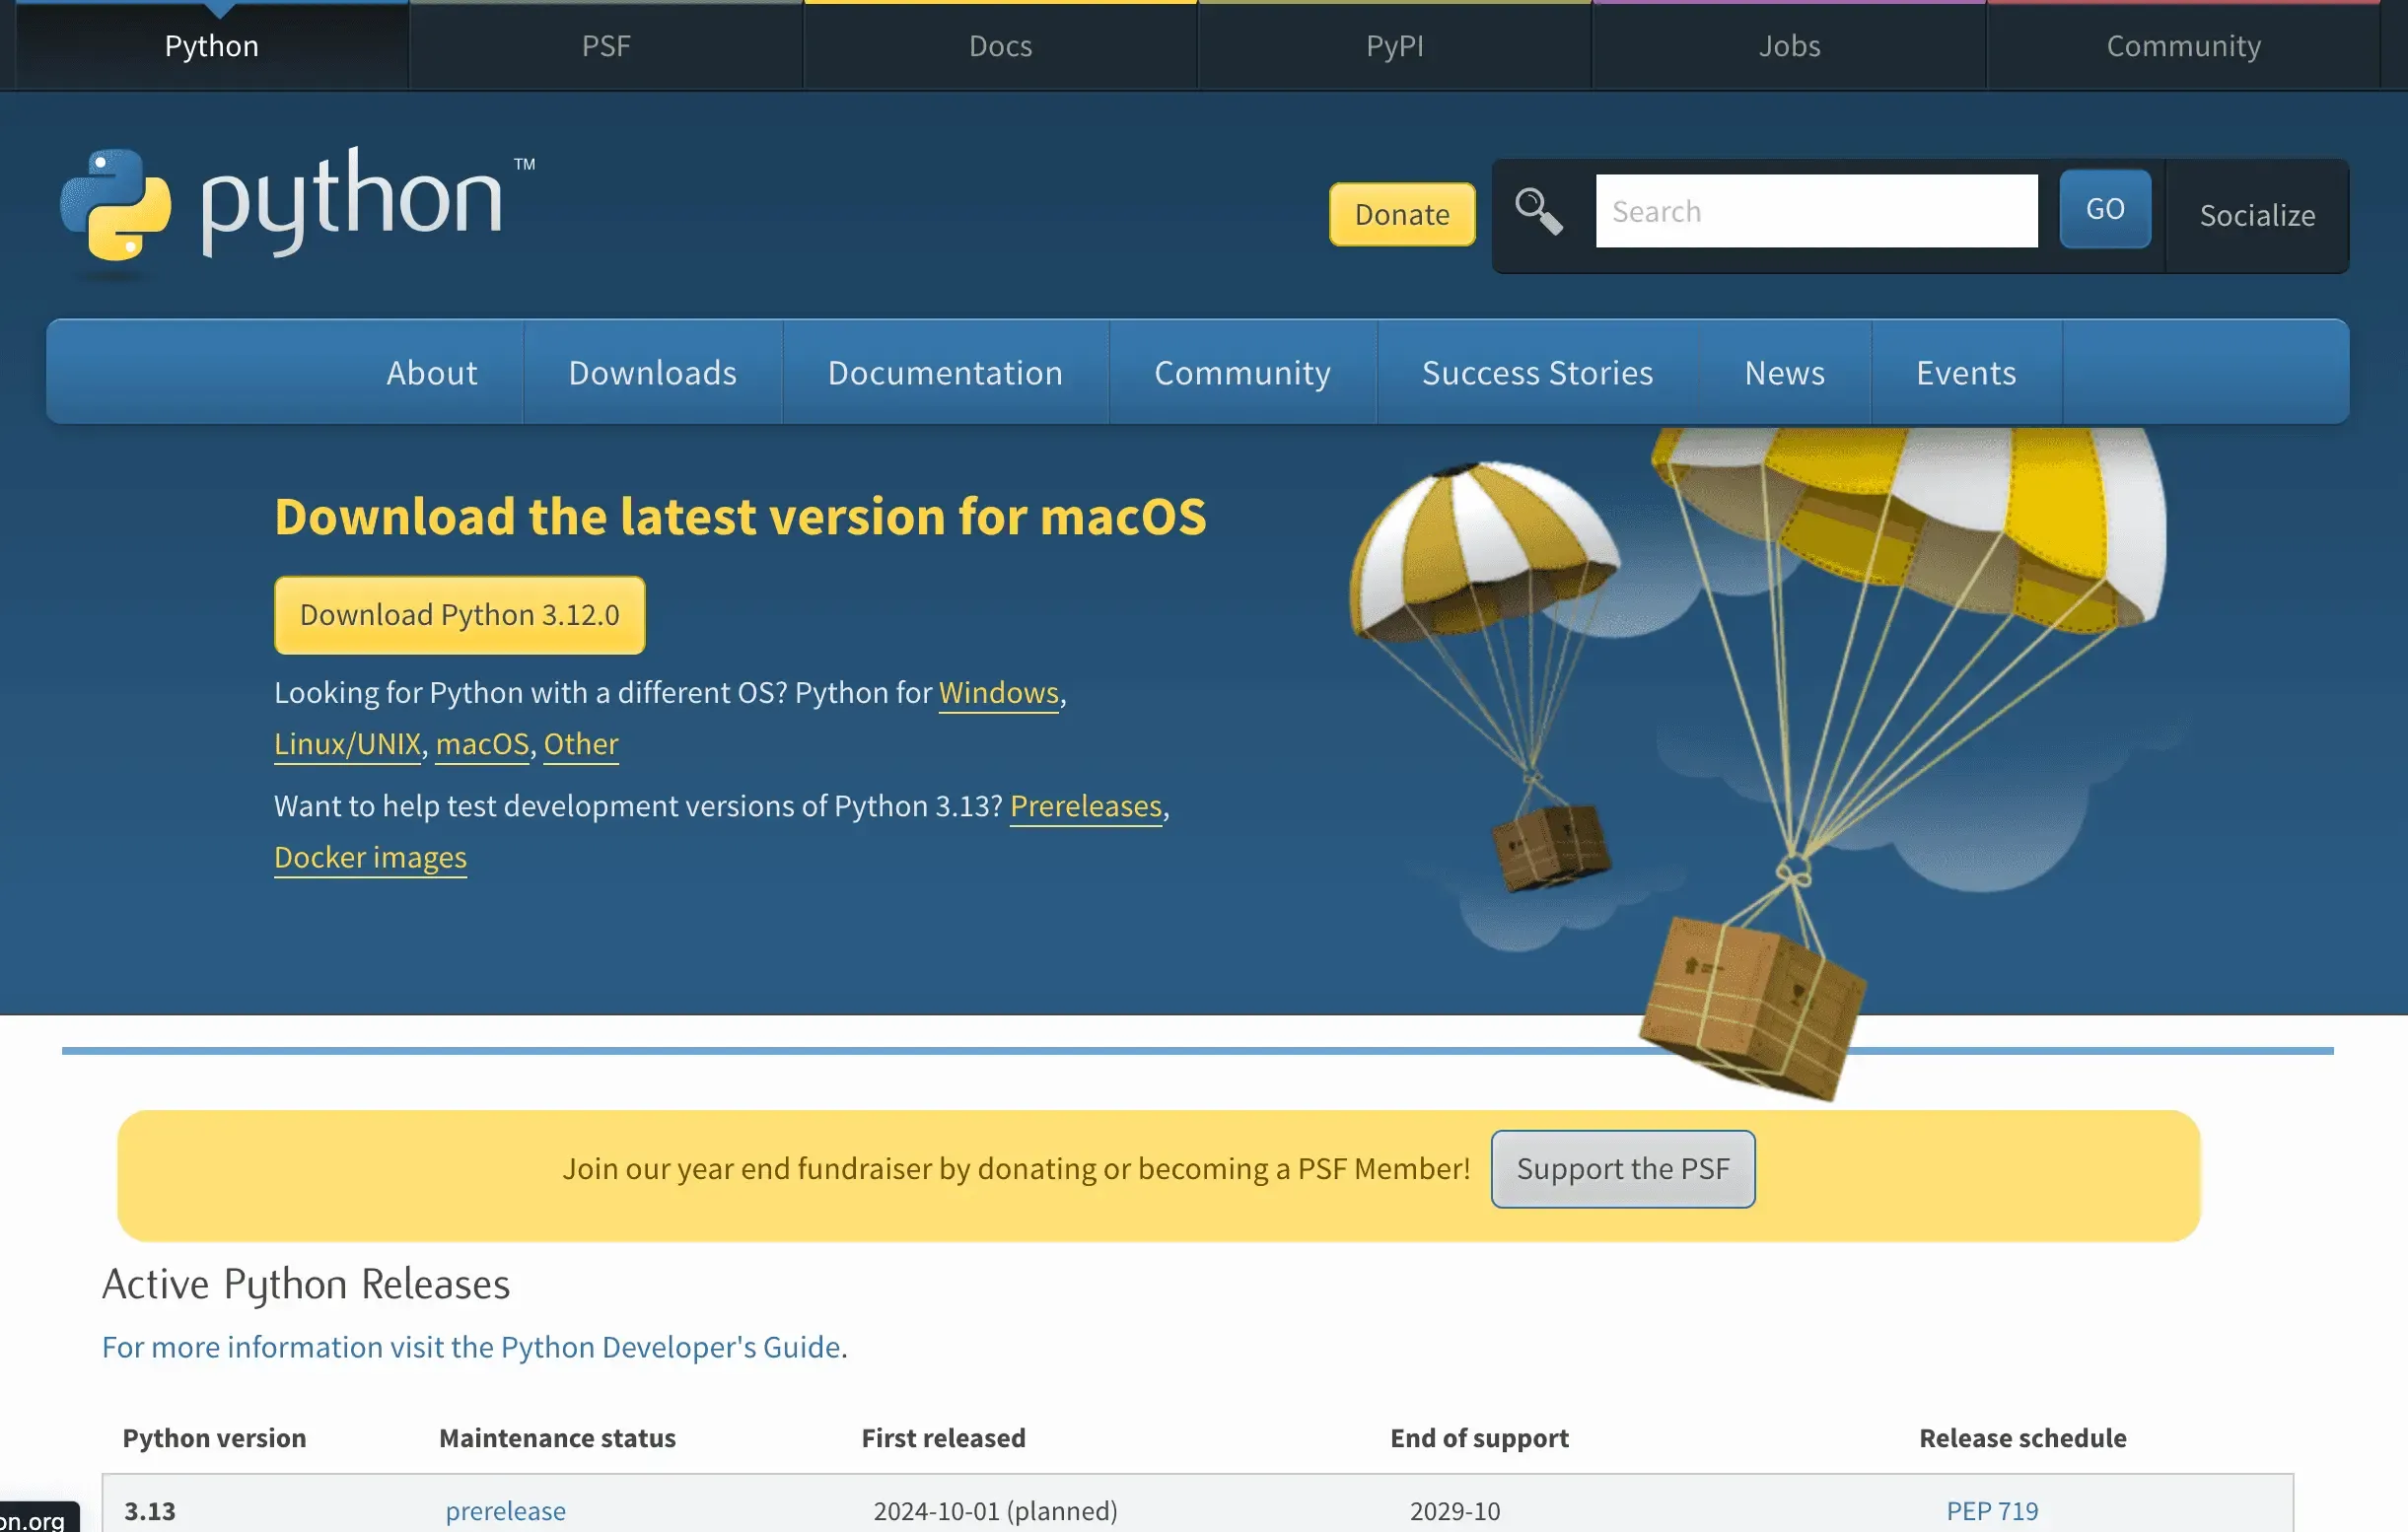Click the magnifying glass search icon

point(1537,211)
